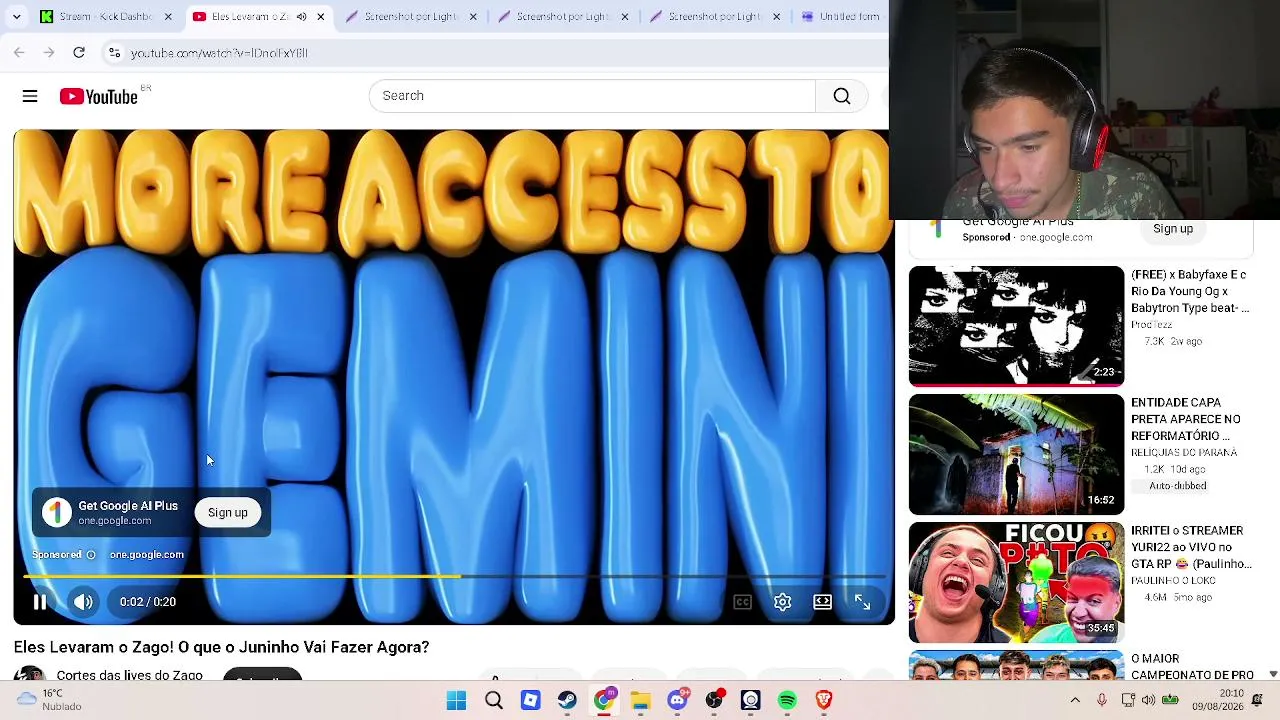Open the Babyfaxe type beat video thumbnail
The width and height of the screenshot is (1280, 720).
(x=1016, y=326)
